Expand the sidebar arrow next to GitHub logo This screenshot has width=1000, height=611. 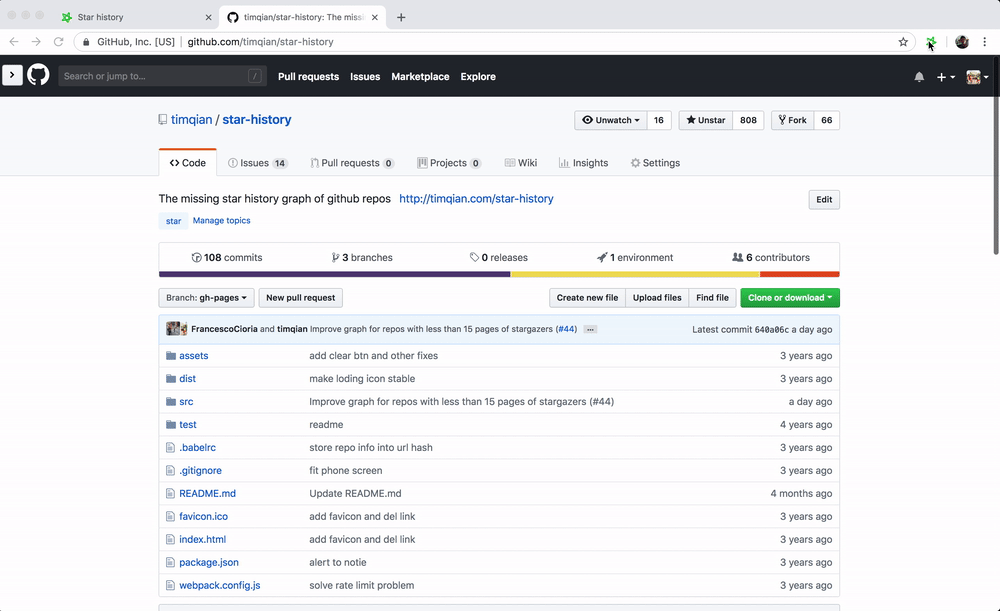pos(12,75)
